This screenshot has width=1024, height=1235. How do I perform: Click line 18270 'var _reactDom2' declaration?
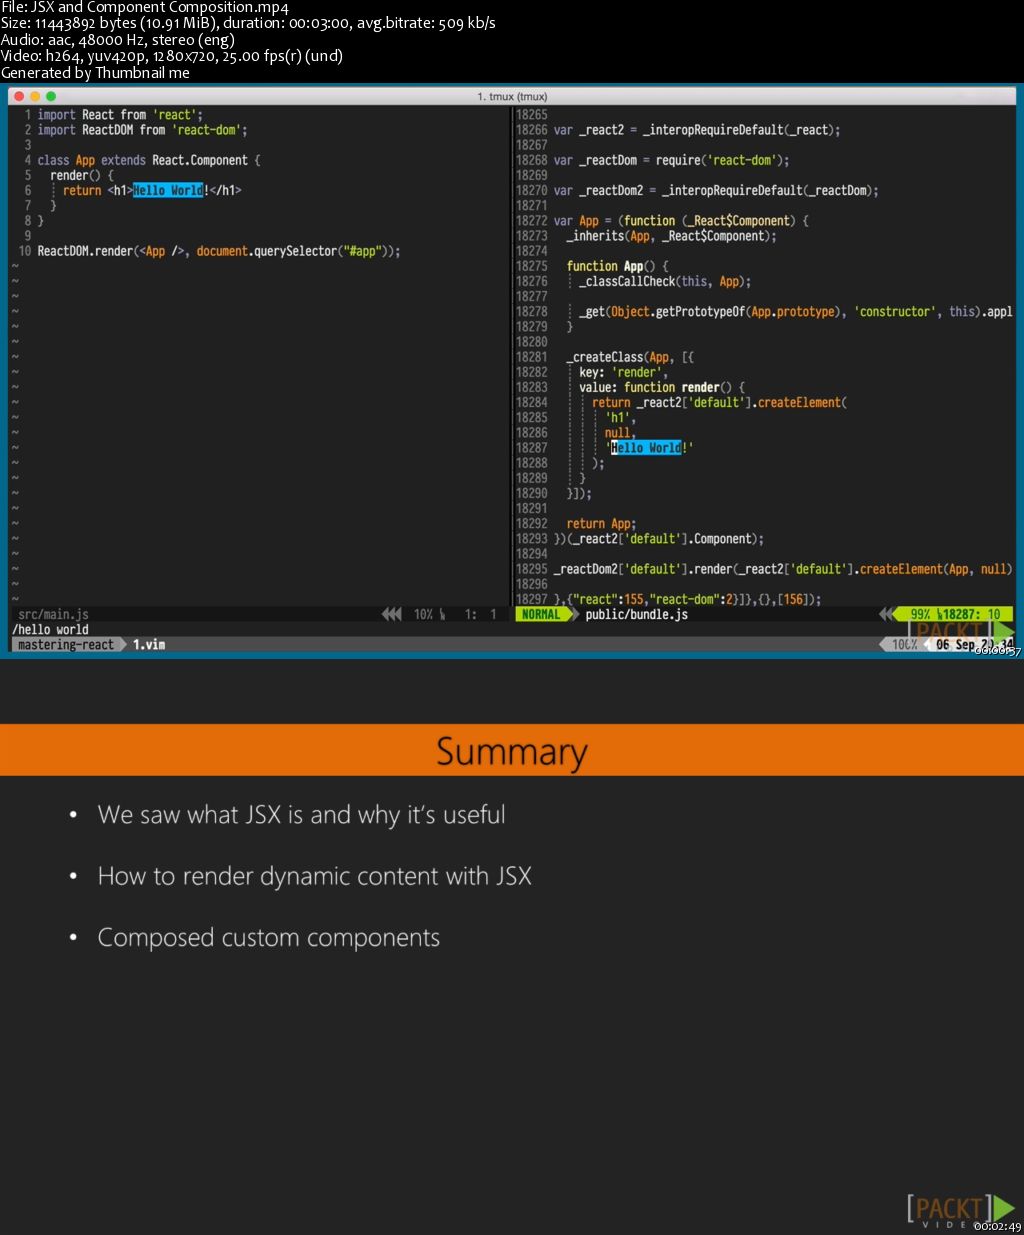tap(716, 190)
